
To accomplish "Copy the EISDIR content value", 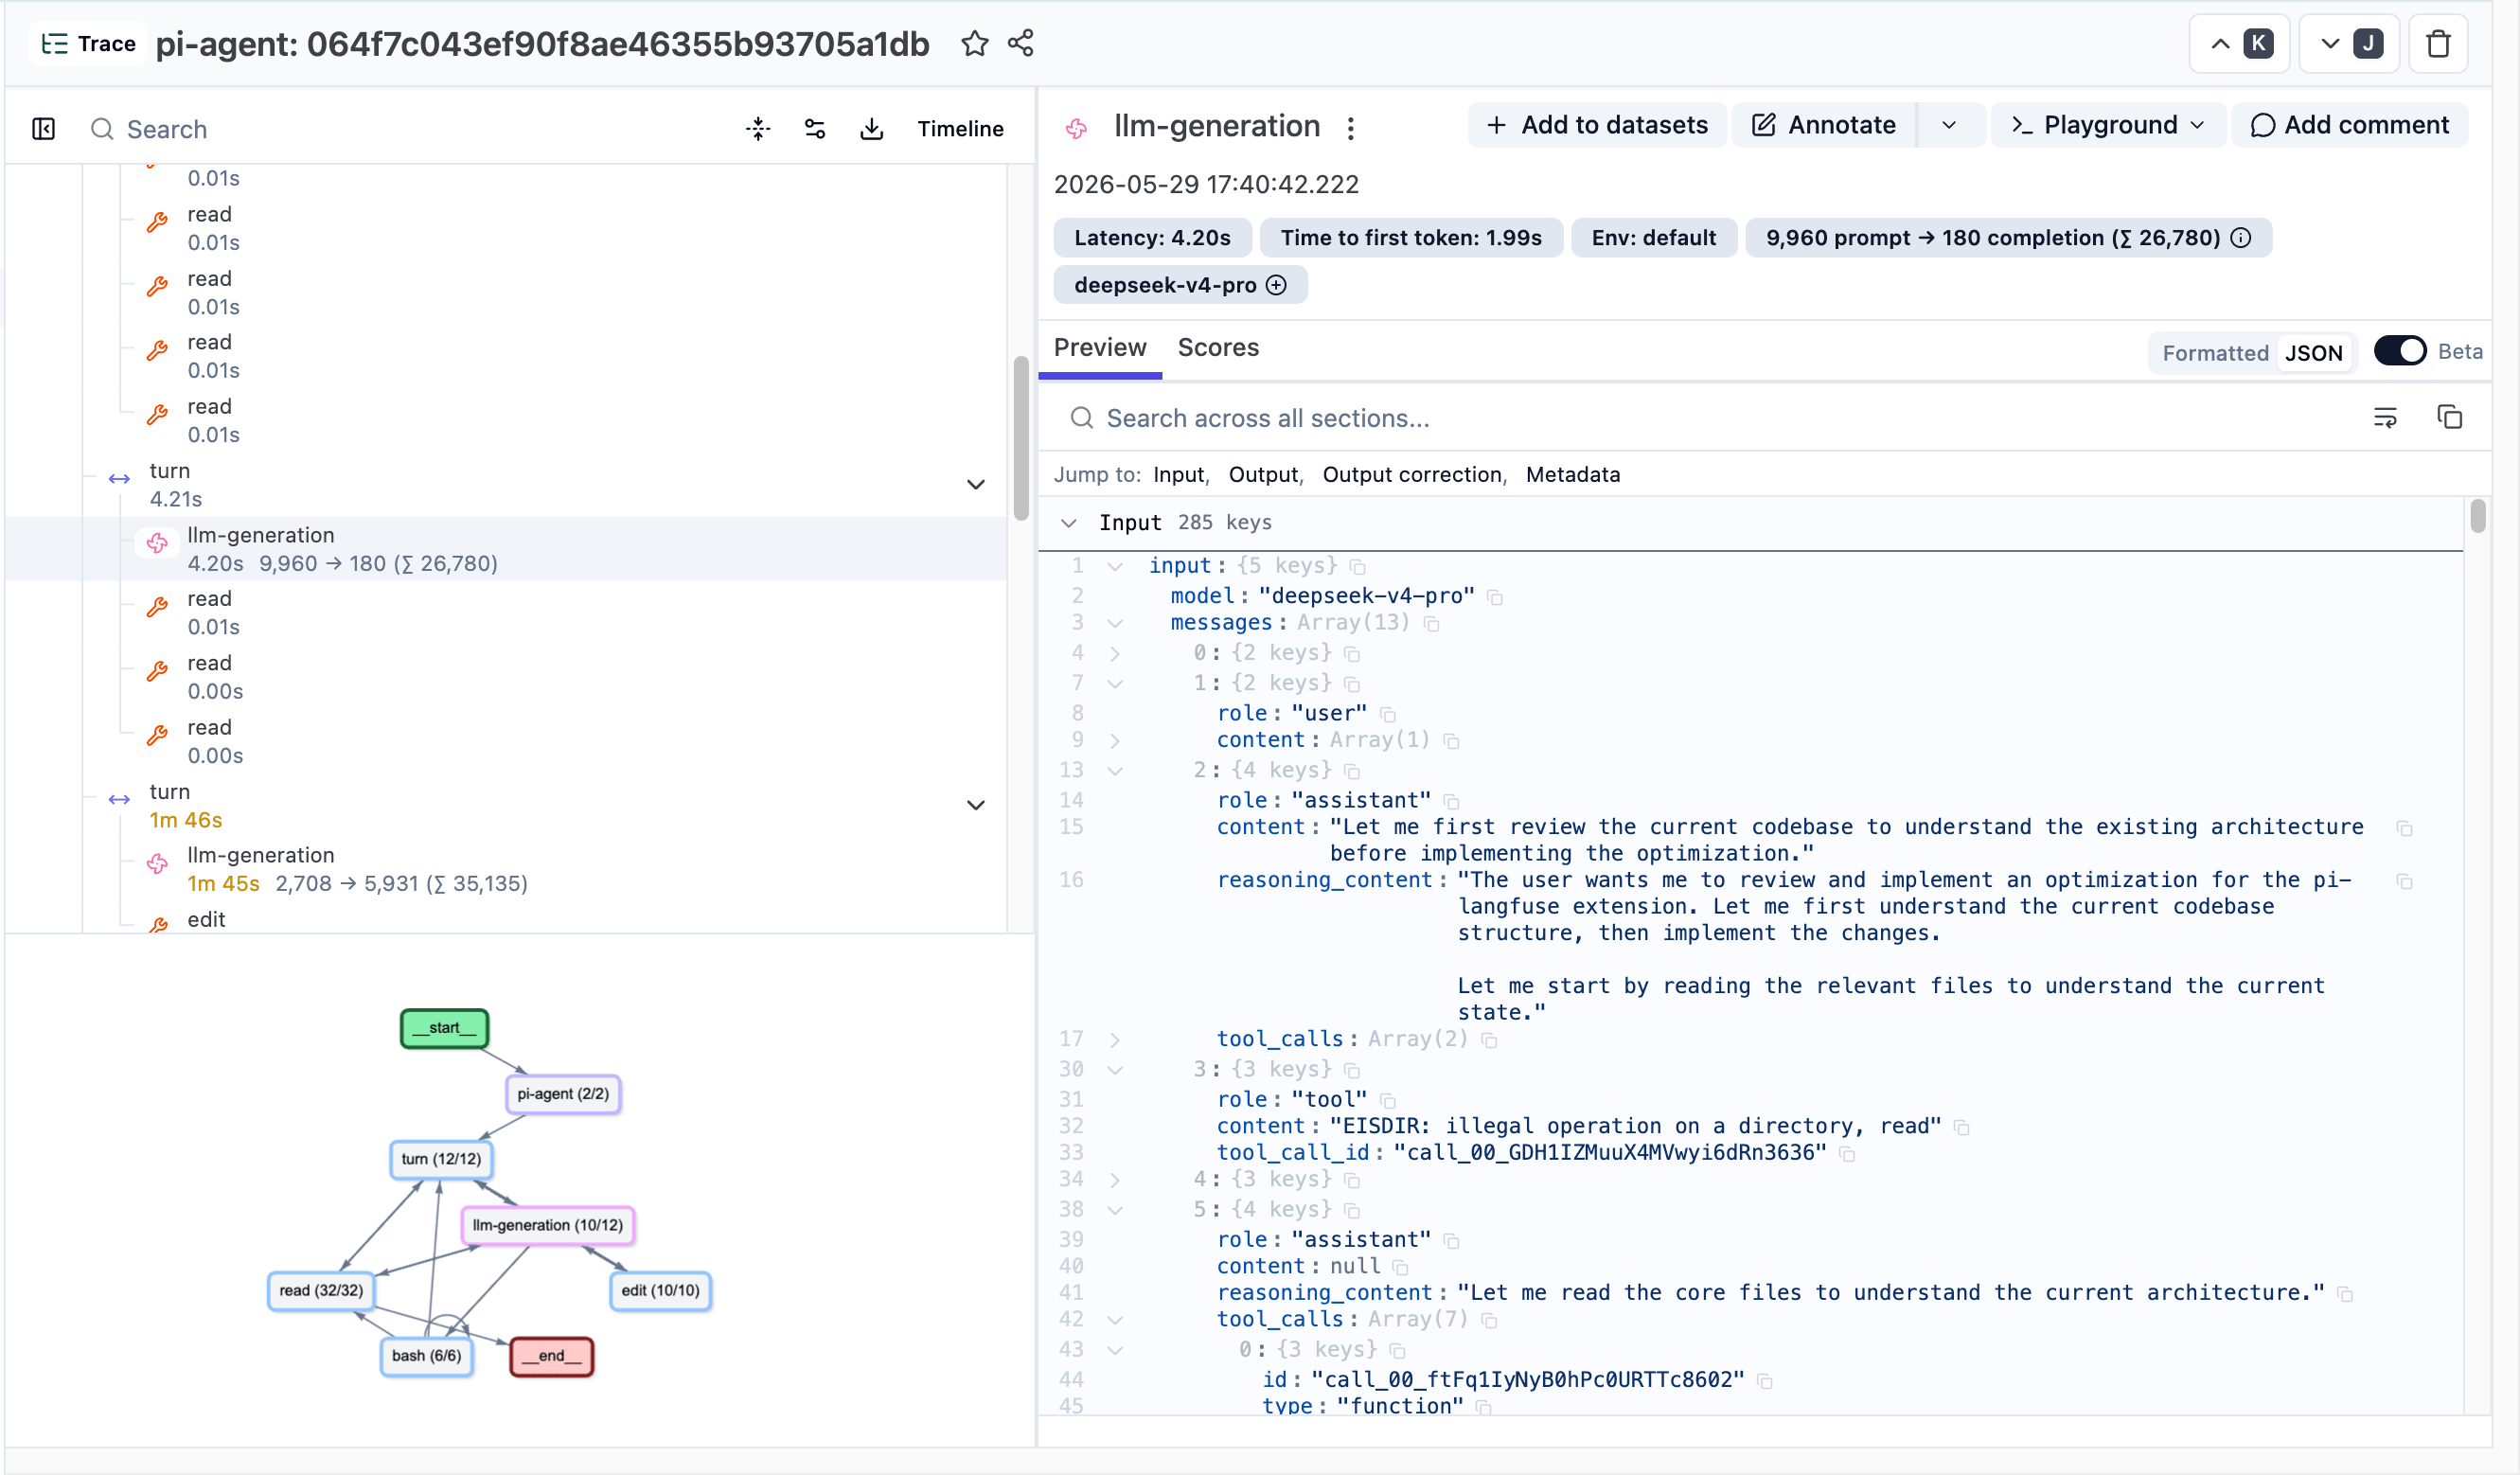I will (1961, 1127).
